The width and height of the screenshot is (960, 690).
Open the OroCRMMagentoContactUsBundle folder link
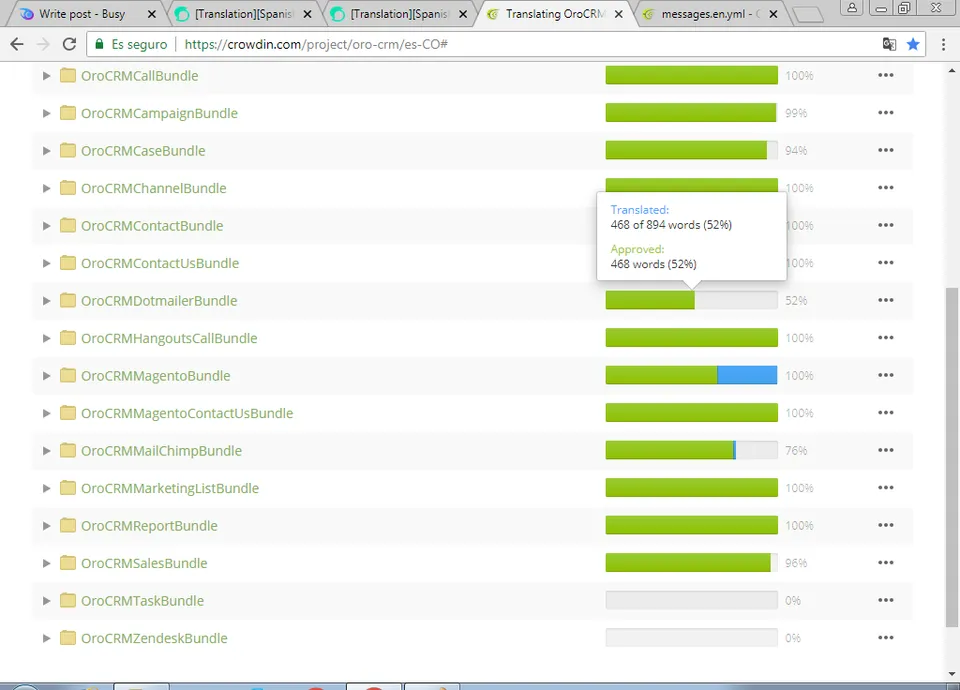point(187,413)
